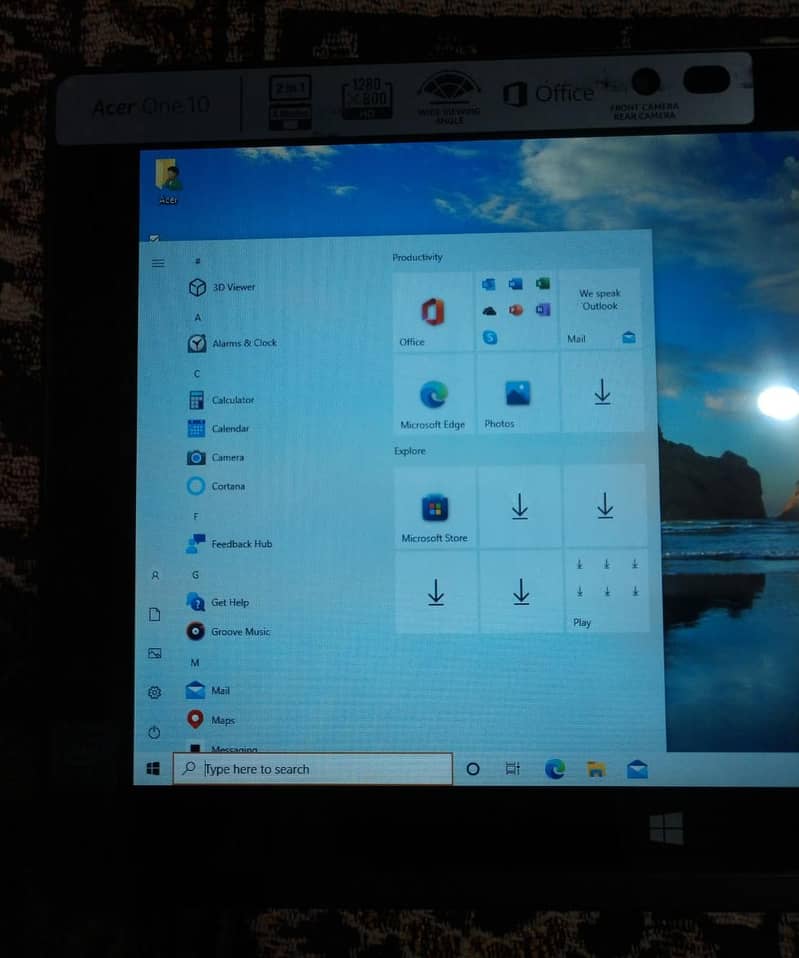This screenshot has width=799, height=958.
Task: Jump to letter A in app list
Action: pyautogui.click(x=197, y=318)
